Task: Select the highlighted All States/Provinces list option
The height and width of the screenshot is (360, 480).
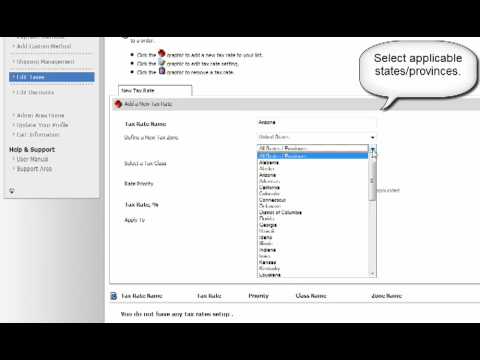Action: [312, 156]
